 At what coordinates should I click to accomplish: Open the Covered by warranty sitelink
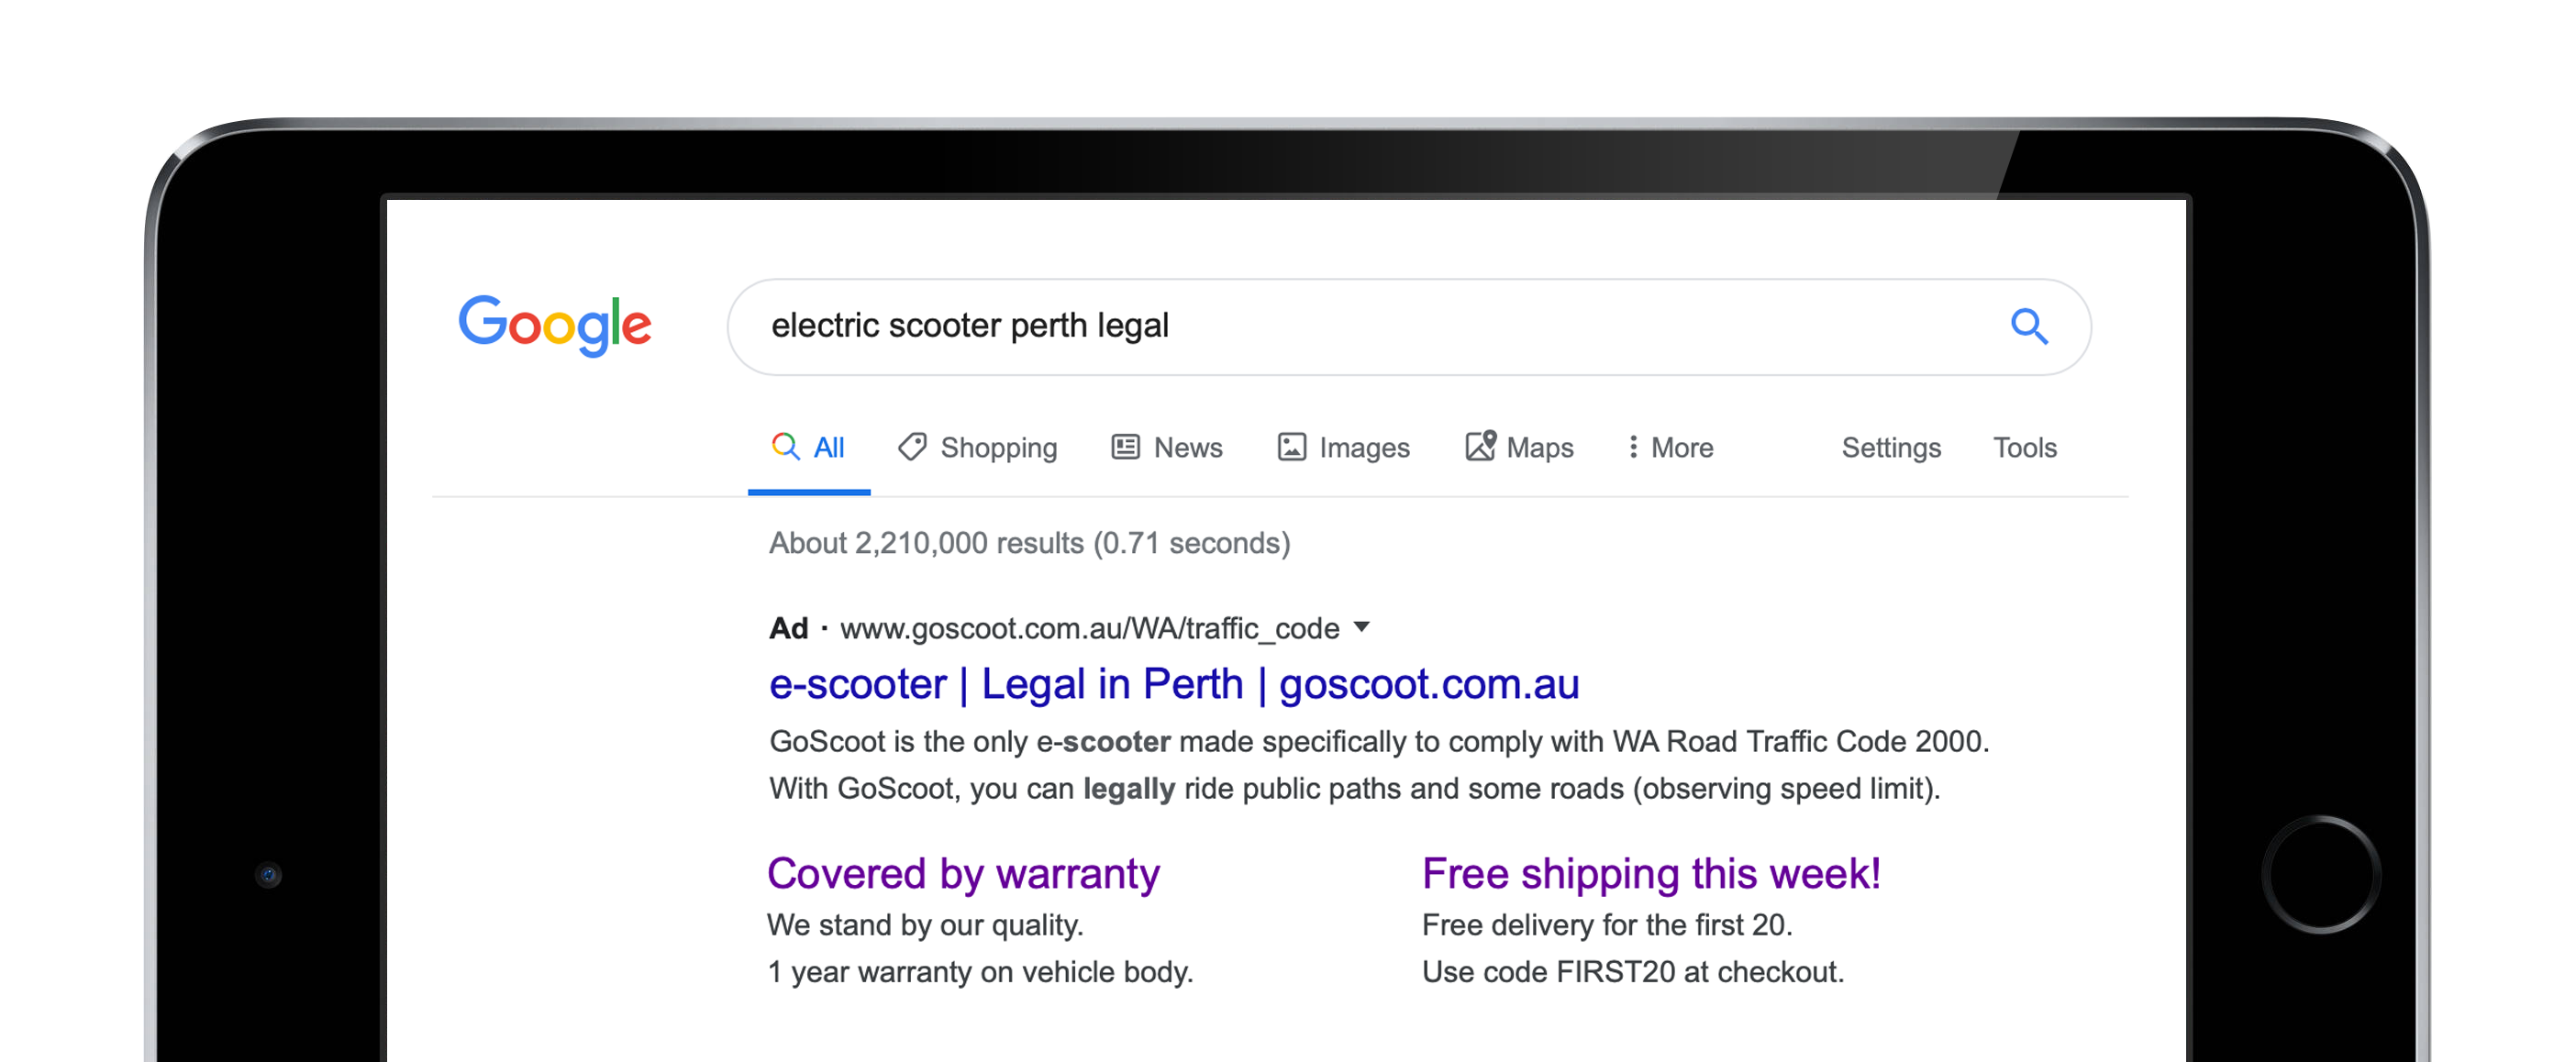pyautogui.click(x=963, y=873)
